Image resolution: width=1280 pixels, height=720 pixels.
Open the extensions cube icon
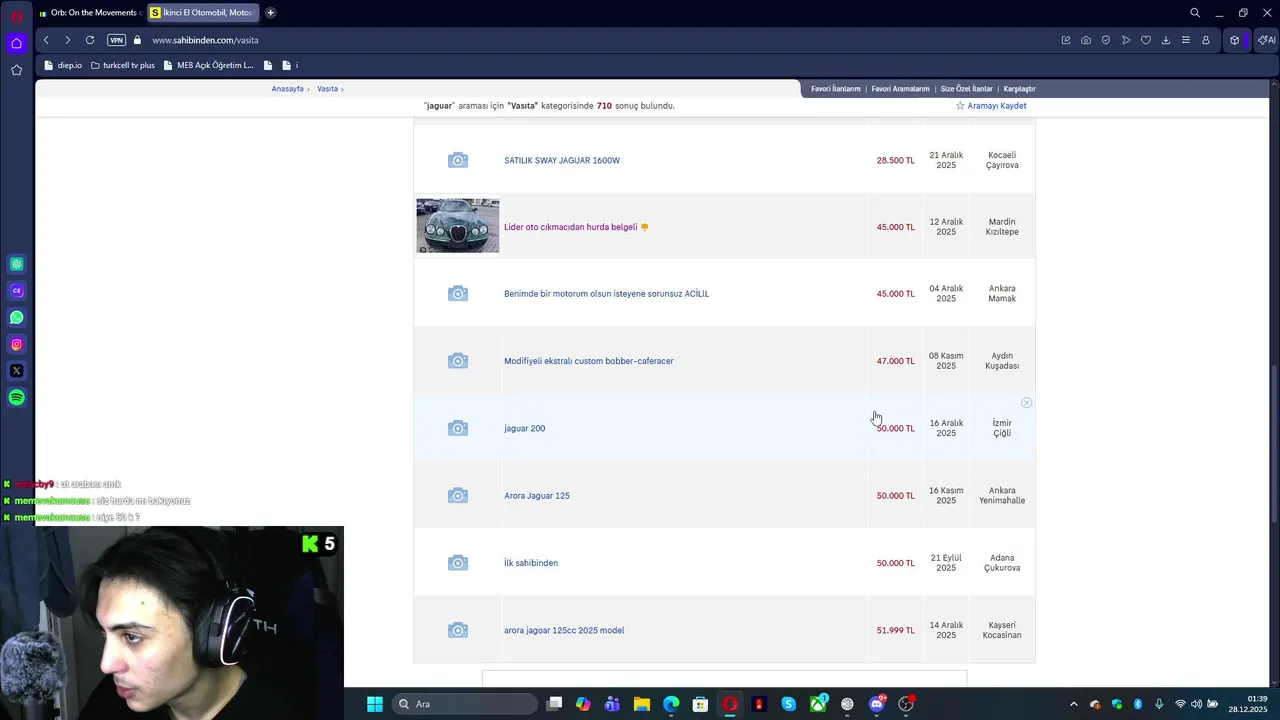pyautogui.click(x=1235, y=40)
